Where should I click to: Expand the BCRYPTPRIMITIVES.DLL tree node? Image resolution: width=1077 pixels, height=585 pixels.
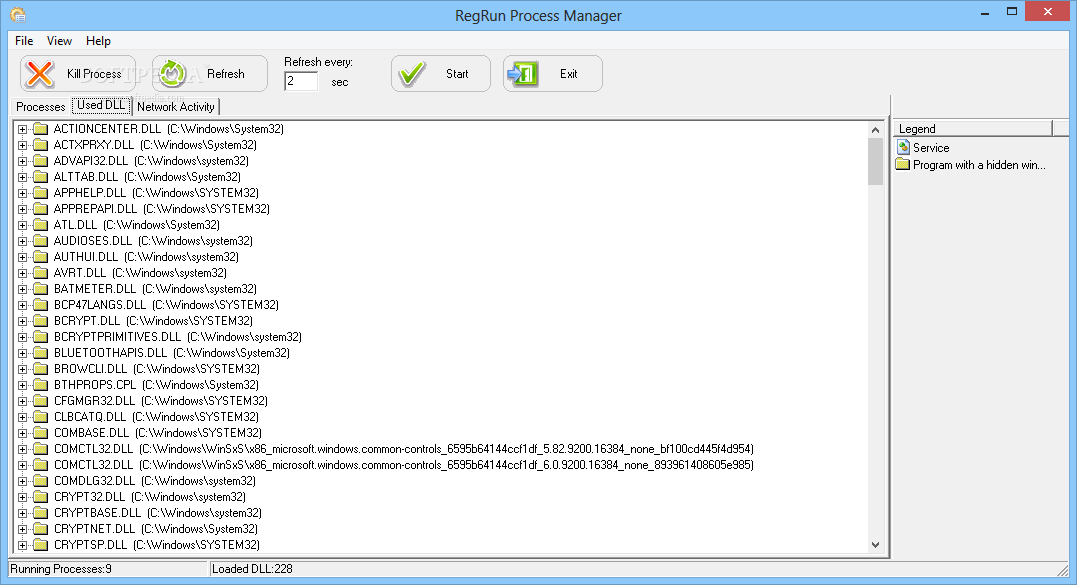(23, 337)
